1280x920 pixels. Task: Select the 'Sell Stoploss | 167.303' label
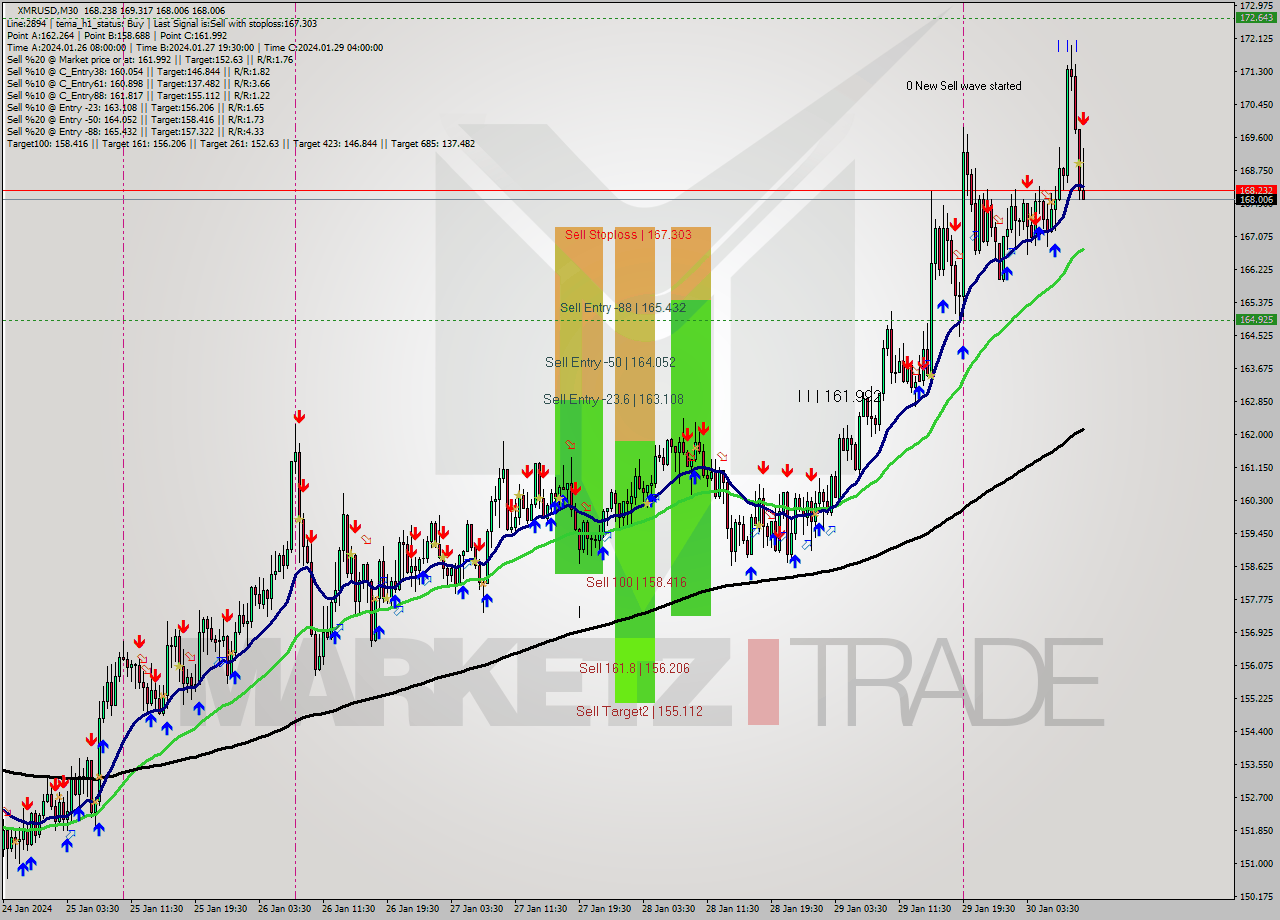[628, 235]
